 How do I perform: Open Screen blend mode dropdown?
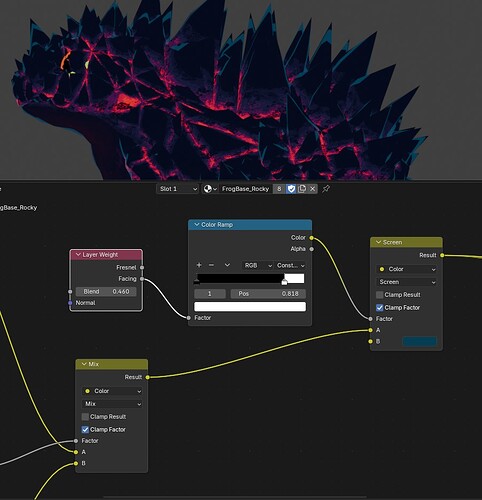point(406,282)
